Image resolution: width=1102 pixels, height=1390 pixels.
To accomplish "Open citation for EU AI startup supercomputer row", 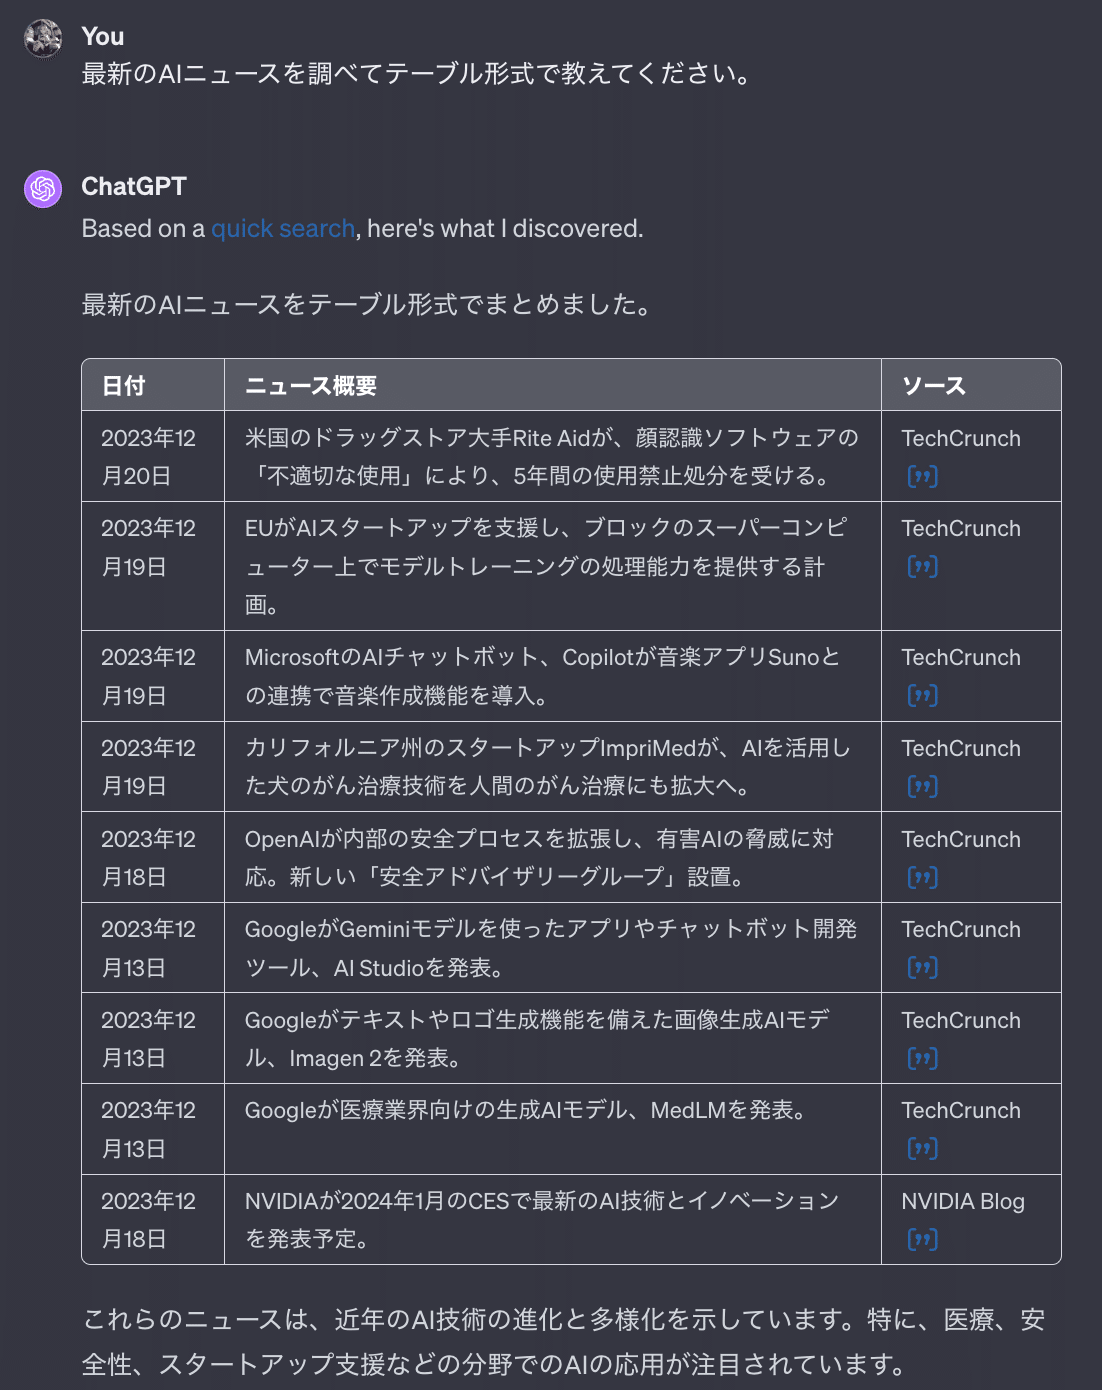I will [922, 567].
